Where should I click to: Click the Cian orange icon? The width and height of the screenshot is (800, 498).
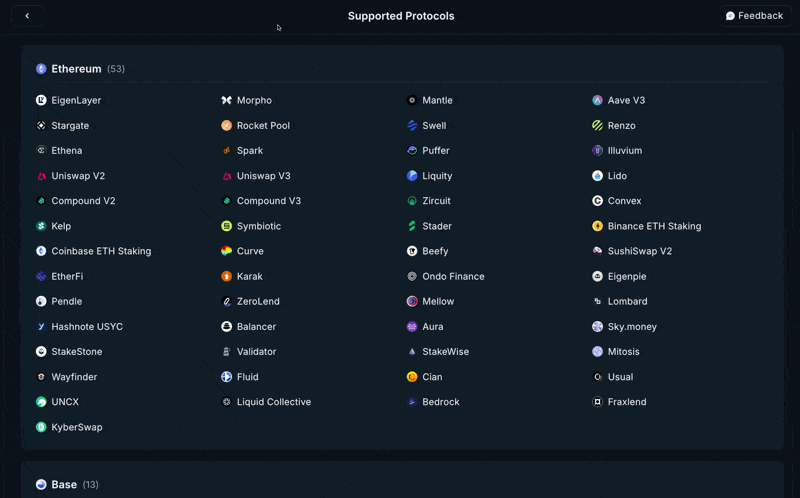412,377
